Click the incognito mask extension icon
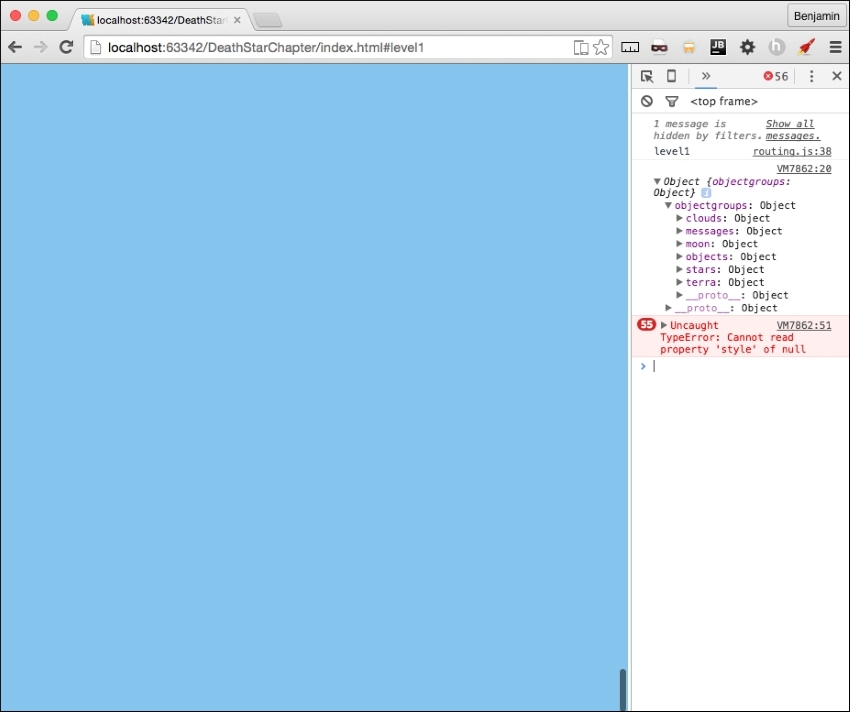This screenshot has height=712, width=850. point(660,46)
